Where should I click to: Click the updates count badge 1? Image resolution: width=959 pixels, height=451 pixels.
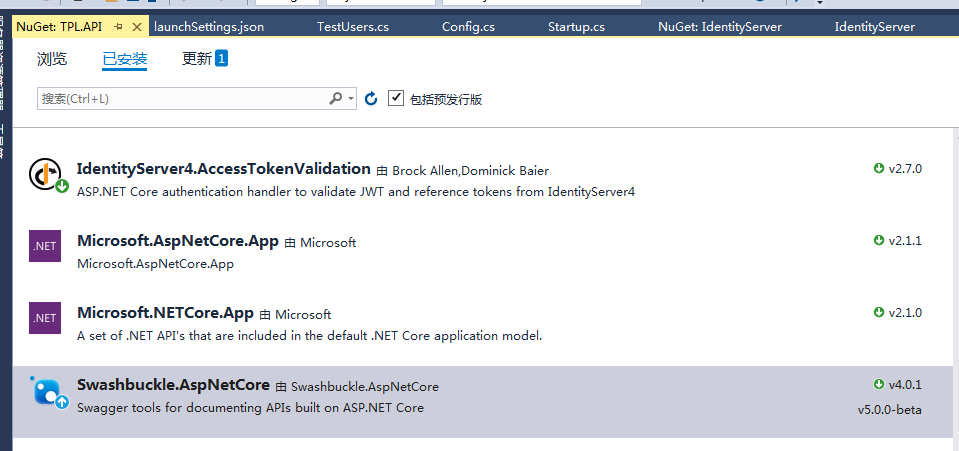[221, 59]
